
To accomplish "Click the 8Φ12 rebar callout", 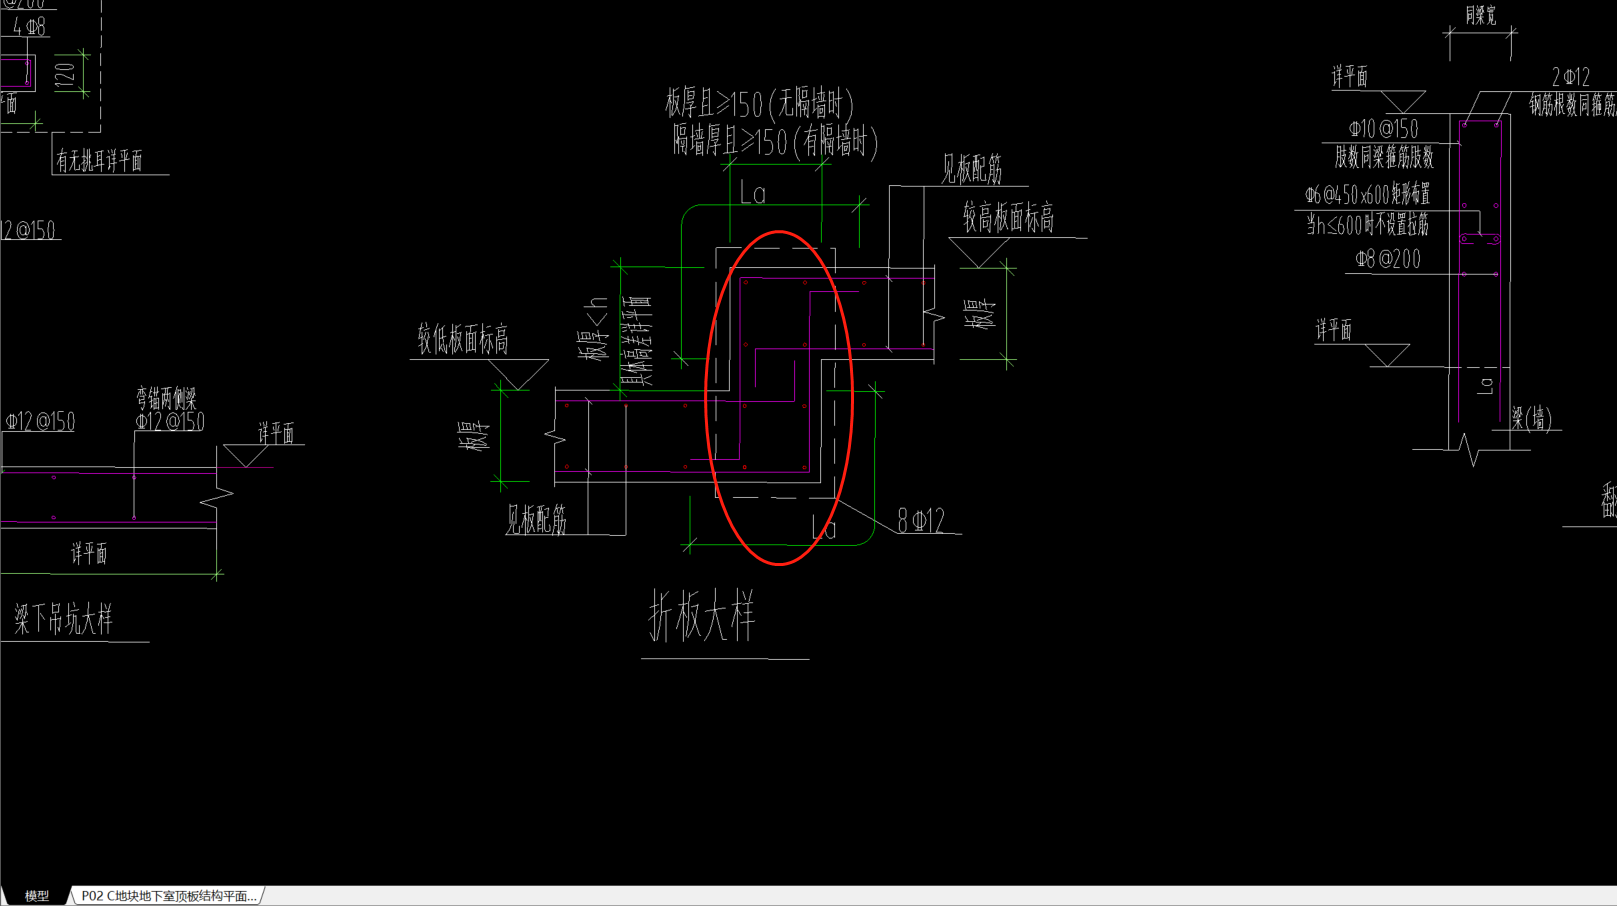I will point(920,520).
